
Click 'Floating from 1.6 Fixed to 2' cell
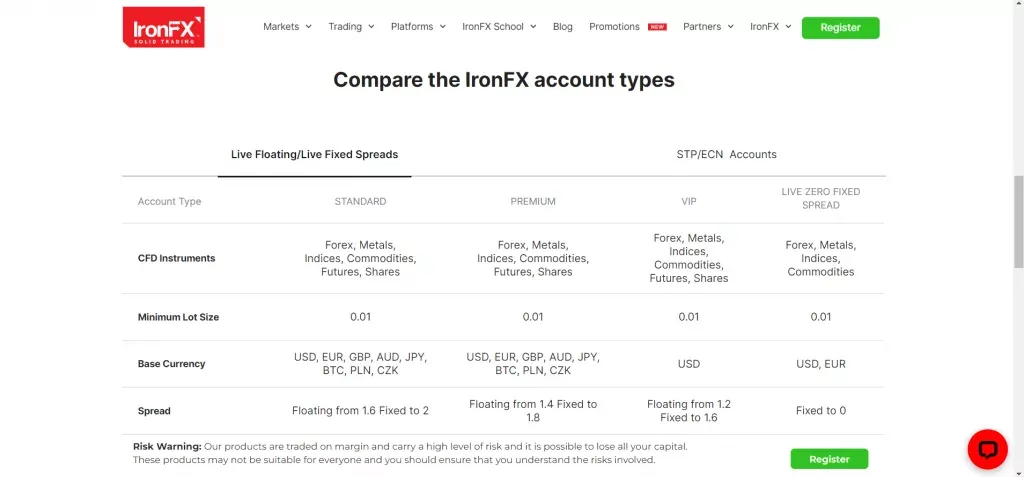point(360,411)
